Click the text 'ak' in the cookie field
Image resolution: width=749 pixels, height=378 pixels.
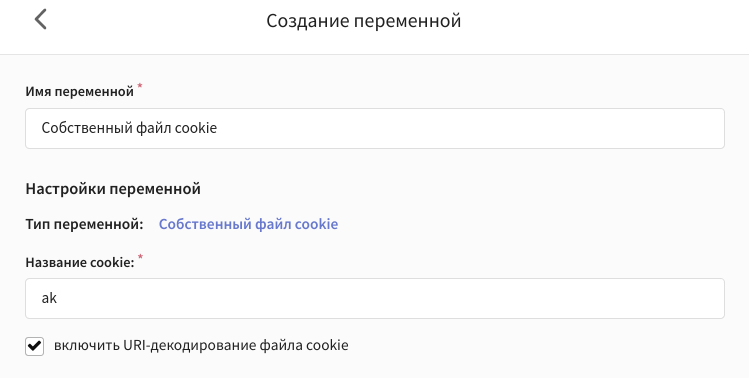point(49,298)
